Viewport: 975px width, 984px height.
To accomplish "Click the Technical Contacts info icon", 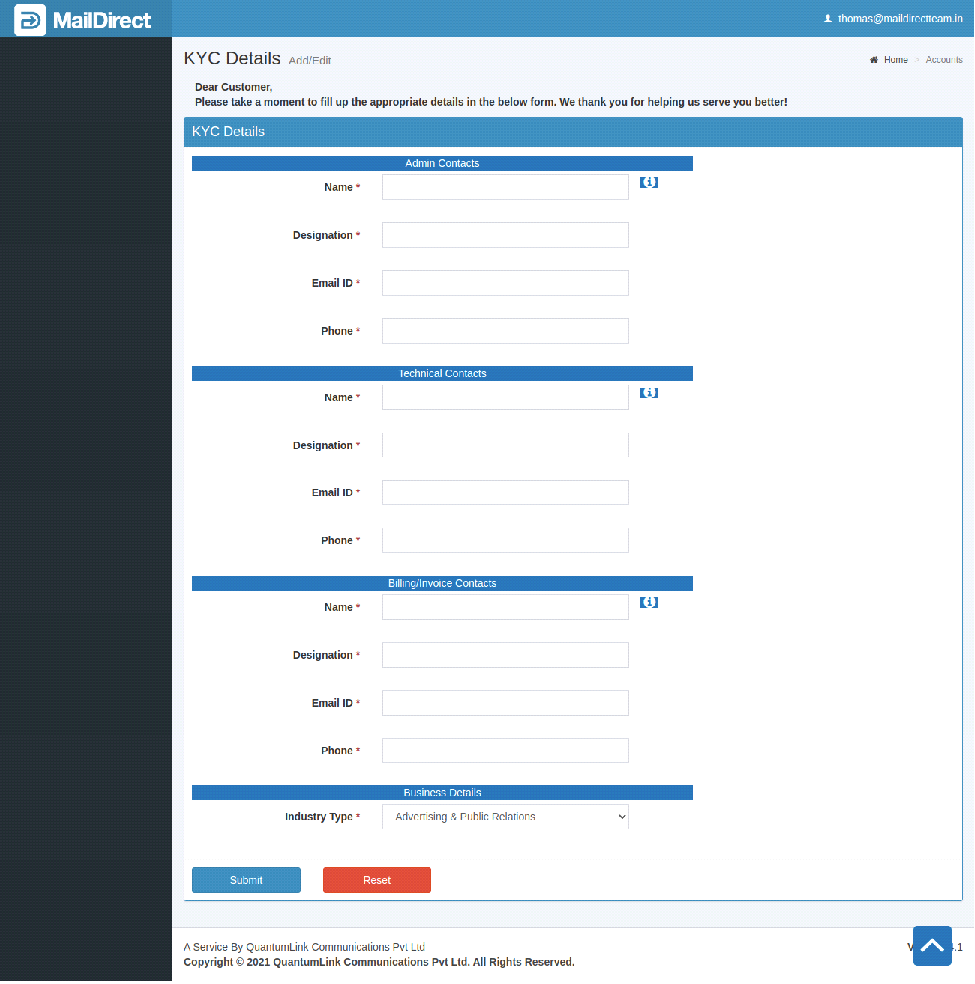I will 649,393.
